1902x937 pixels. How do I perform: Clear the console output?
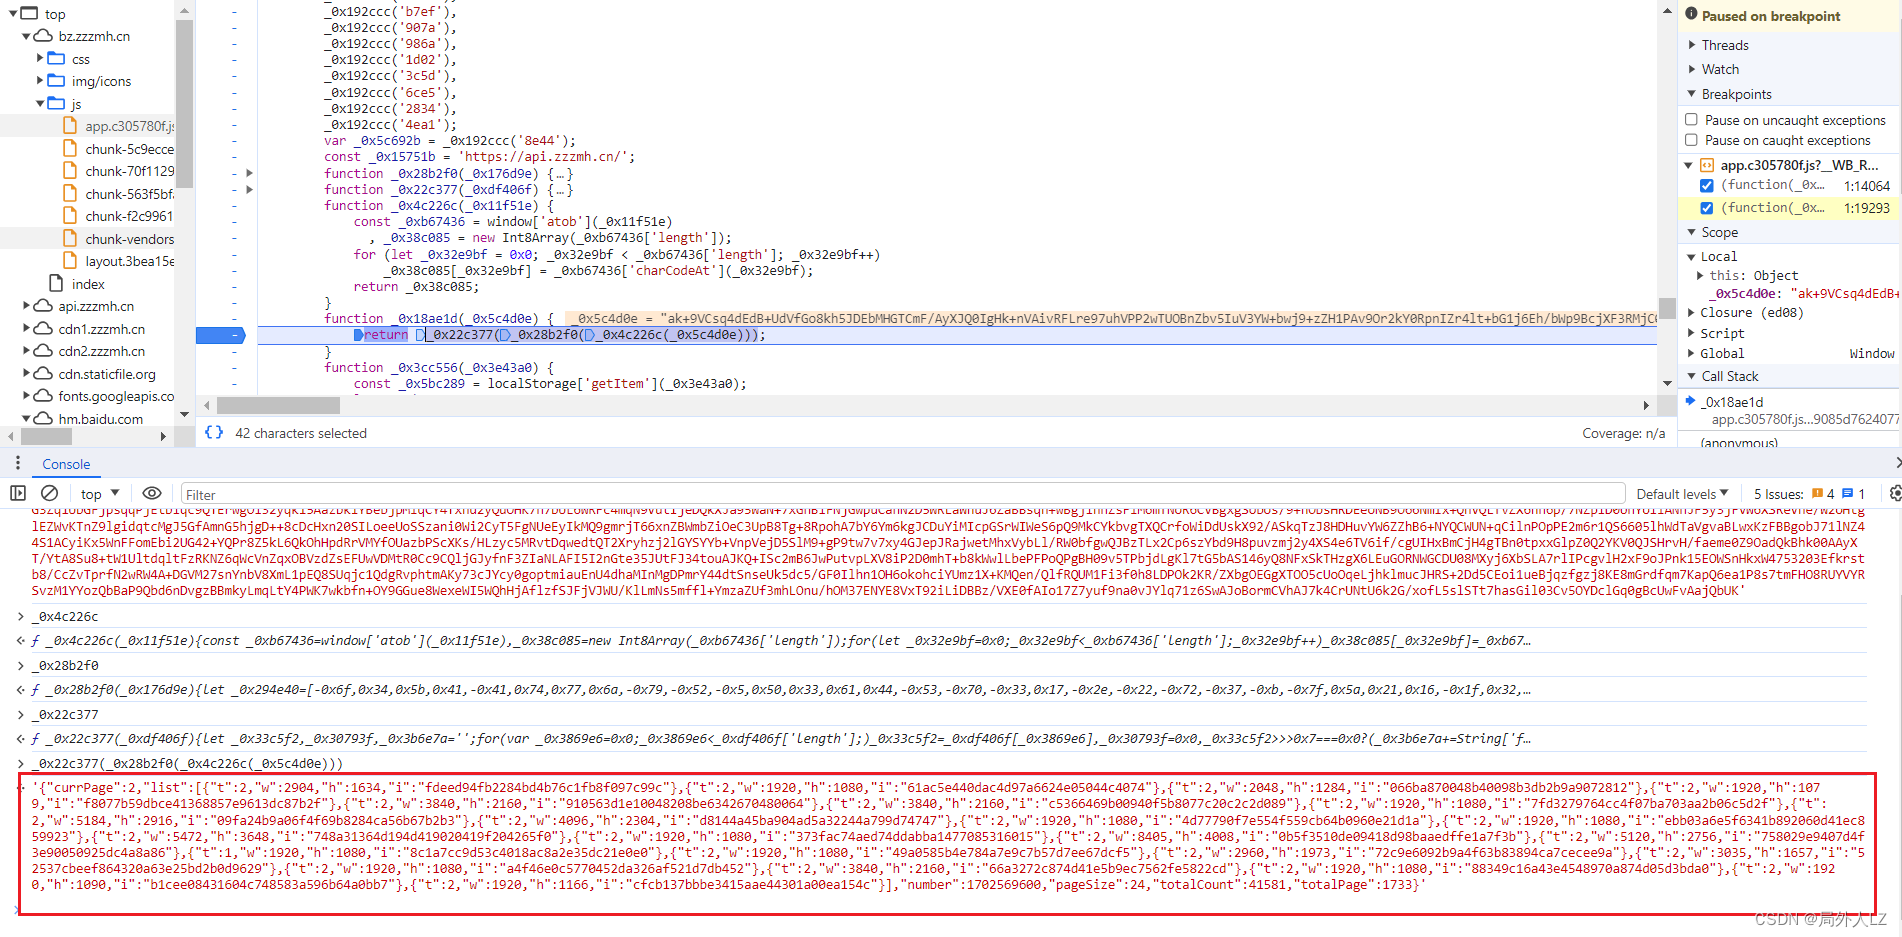click(49, 493)
